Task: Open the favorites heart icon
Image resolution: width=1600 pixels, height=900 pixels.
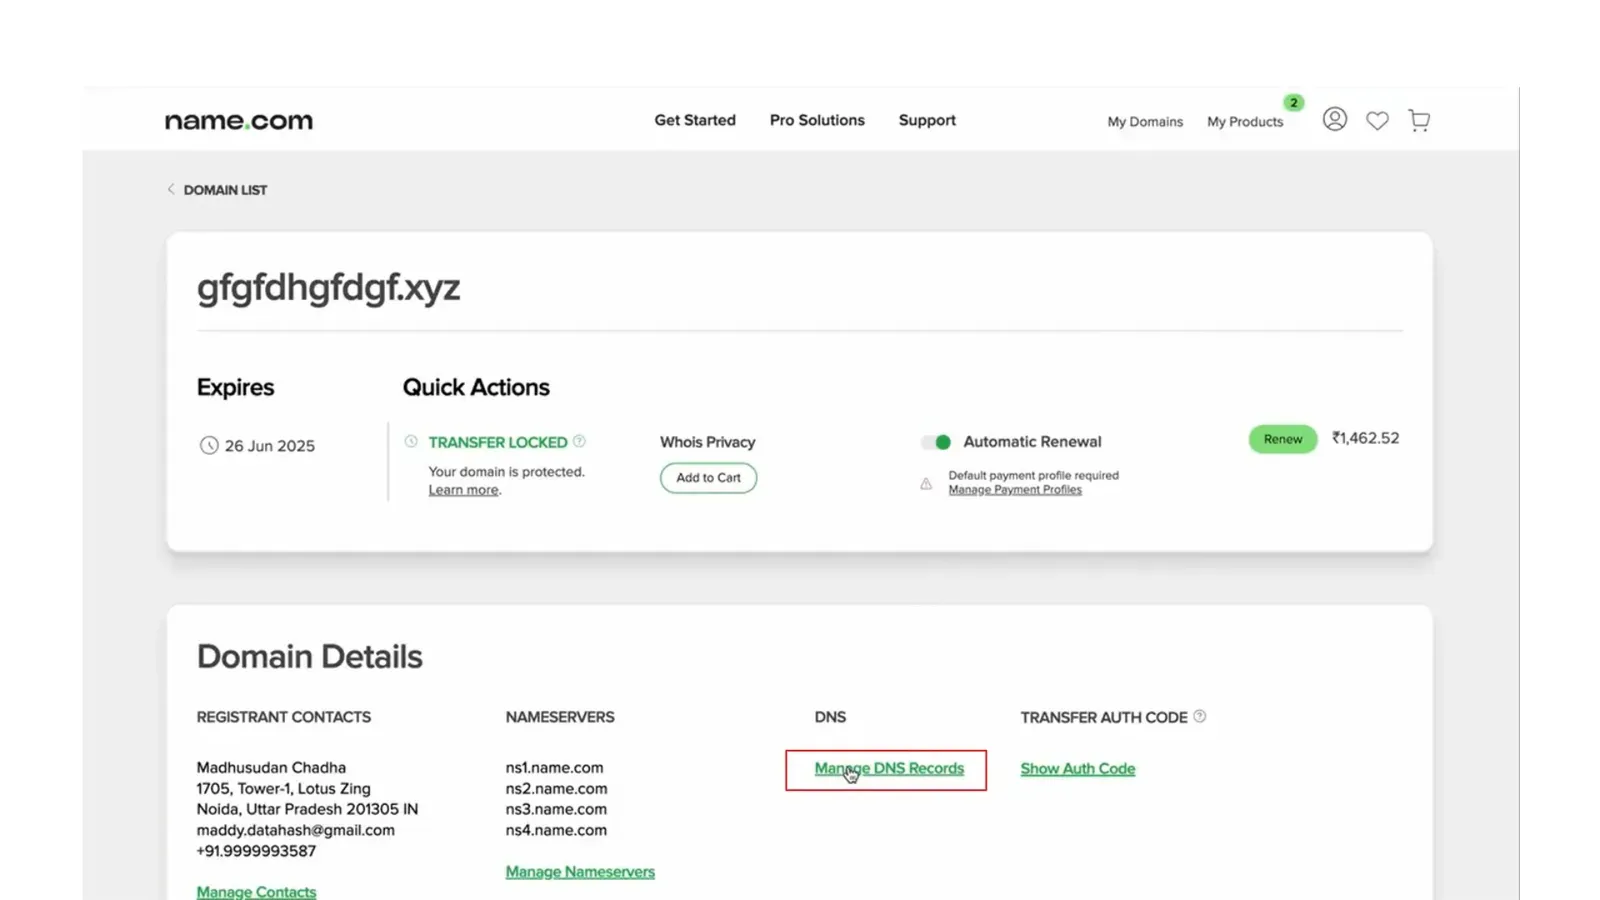Action: tap(1377, 121)
